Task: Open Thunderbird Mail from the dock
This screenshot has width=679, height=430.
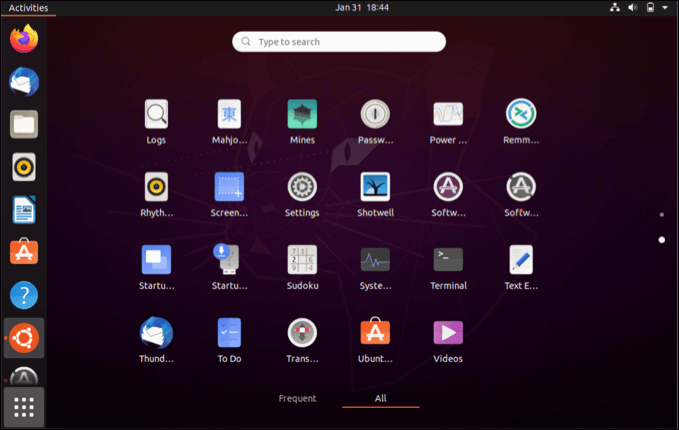Action: (x=24, y=81)
